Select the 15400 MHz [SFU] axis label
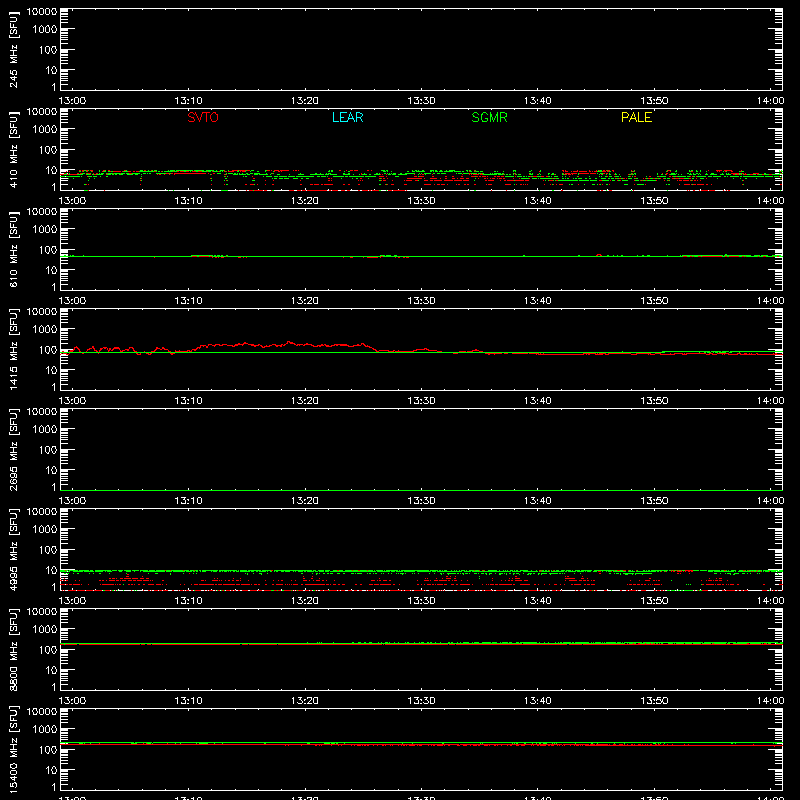800x800 pixels. pos(14,750)
